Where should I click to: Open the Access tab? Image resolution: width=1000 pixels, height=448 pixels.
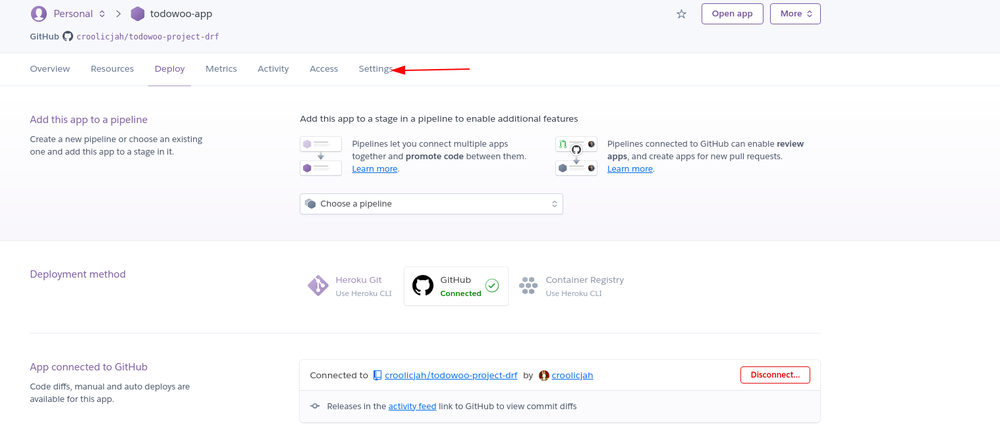click(324, 69)
